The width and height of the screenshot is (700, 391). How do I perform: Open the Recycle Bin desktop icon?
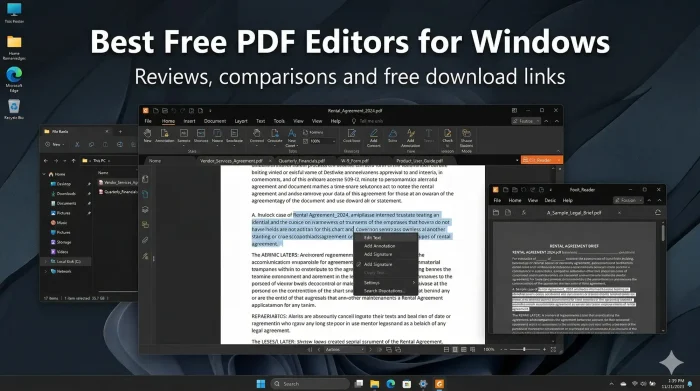14,109
